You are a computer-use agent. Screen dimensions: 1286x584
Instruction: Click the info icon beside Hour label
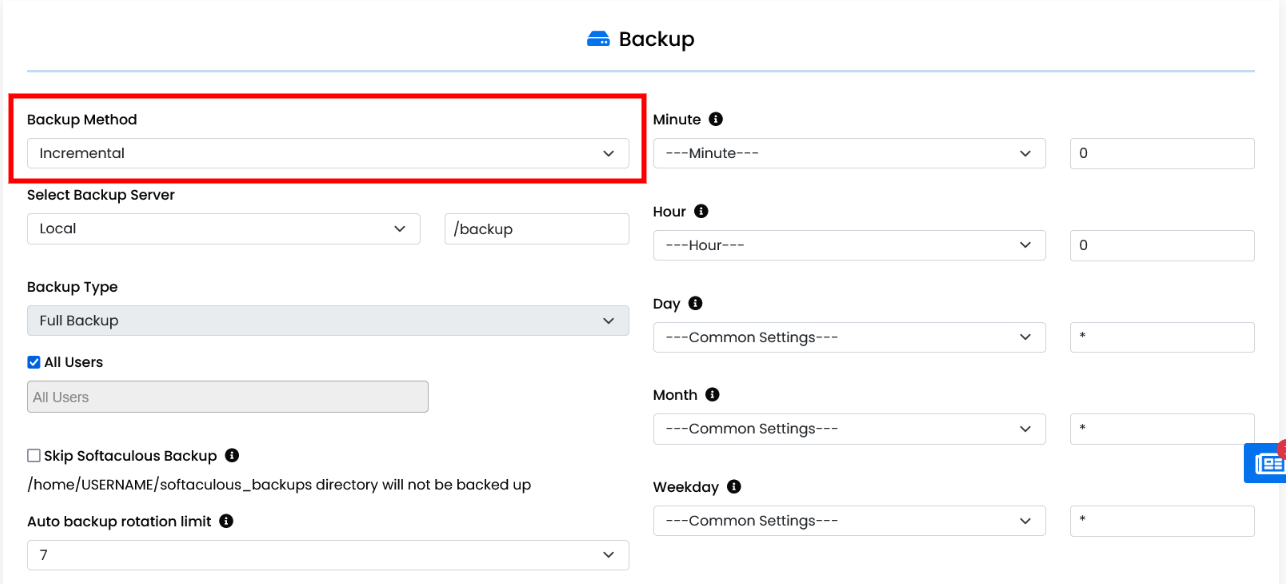(x=701, y=211)
